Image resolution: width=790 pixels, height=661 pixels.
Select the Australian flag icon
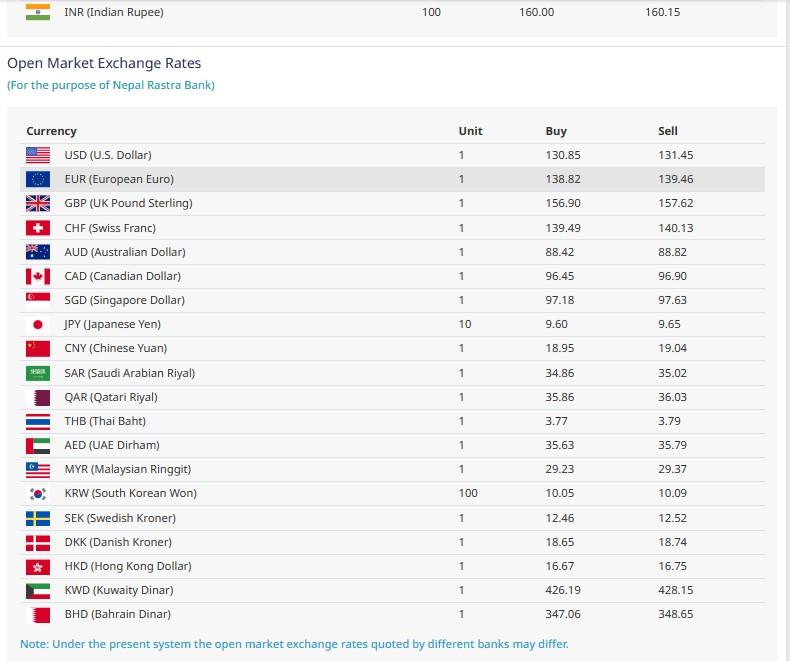38,252
